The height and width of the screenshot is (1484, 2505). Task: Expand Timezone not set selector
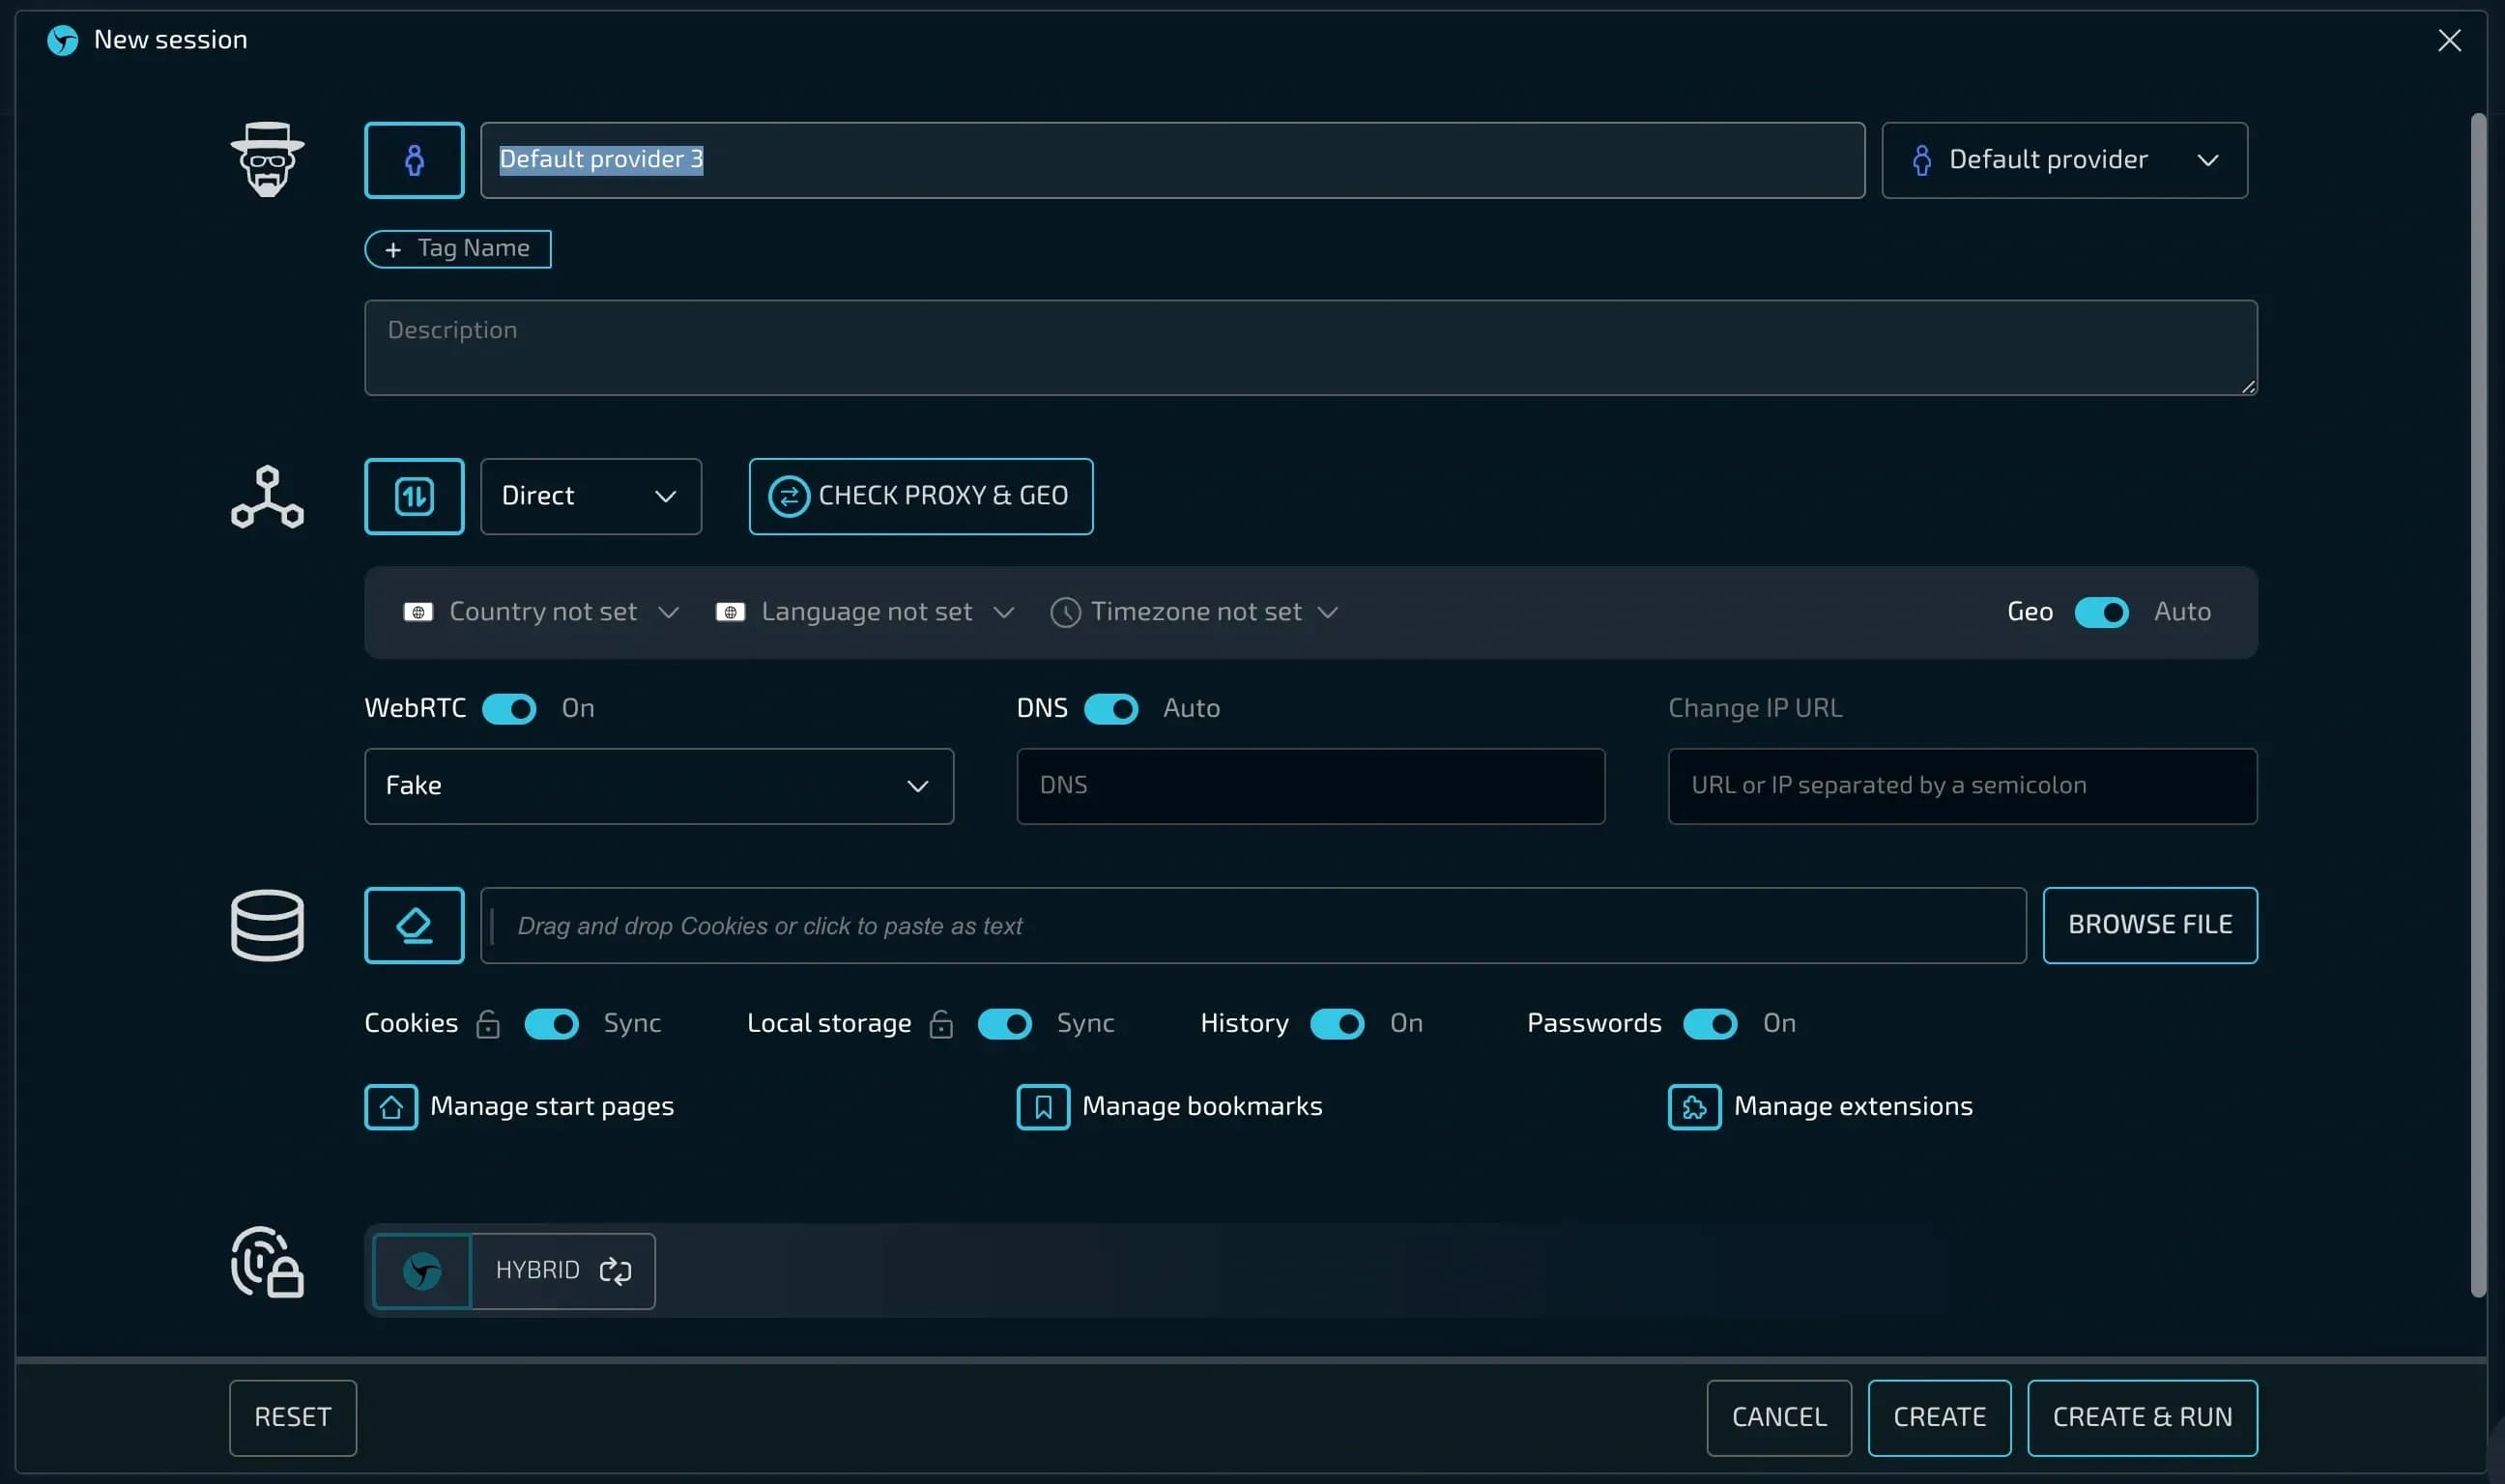coord(1195,612)
